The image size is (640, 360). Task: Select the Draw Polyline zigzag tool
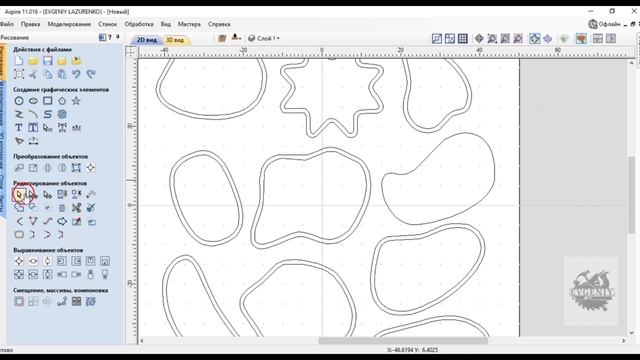pyautogui.click(x=19, y=114)
